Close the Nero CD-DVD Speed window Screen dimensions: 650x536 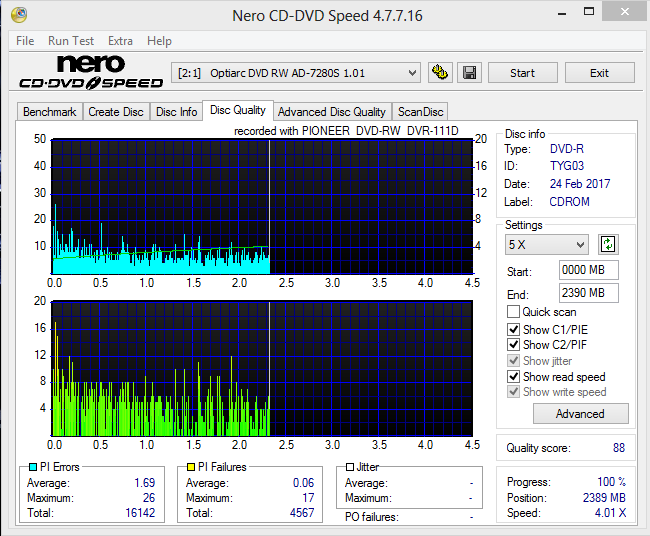click(625, 12)
